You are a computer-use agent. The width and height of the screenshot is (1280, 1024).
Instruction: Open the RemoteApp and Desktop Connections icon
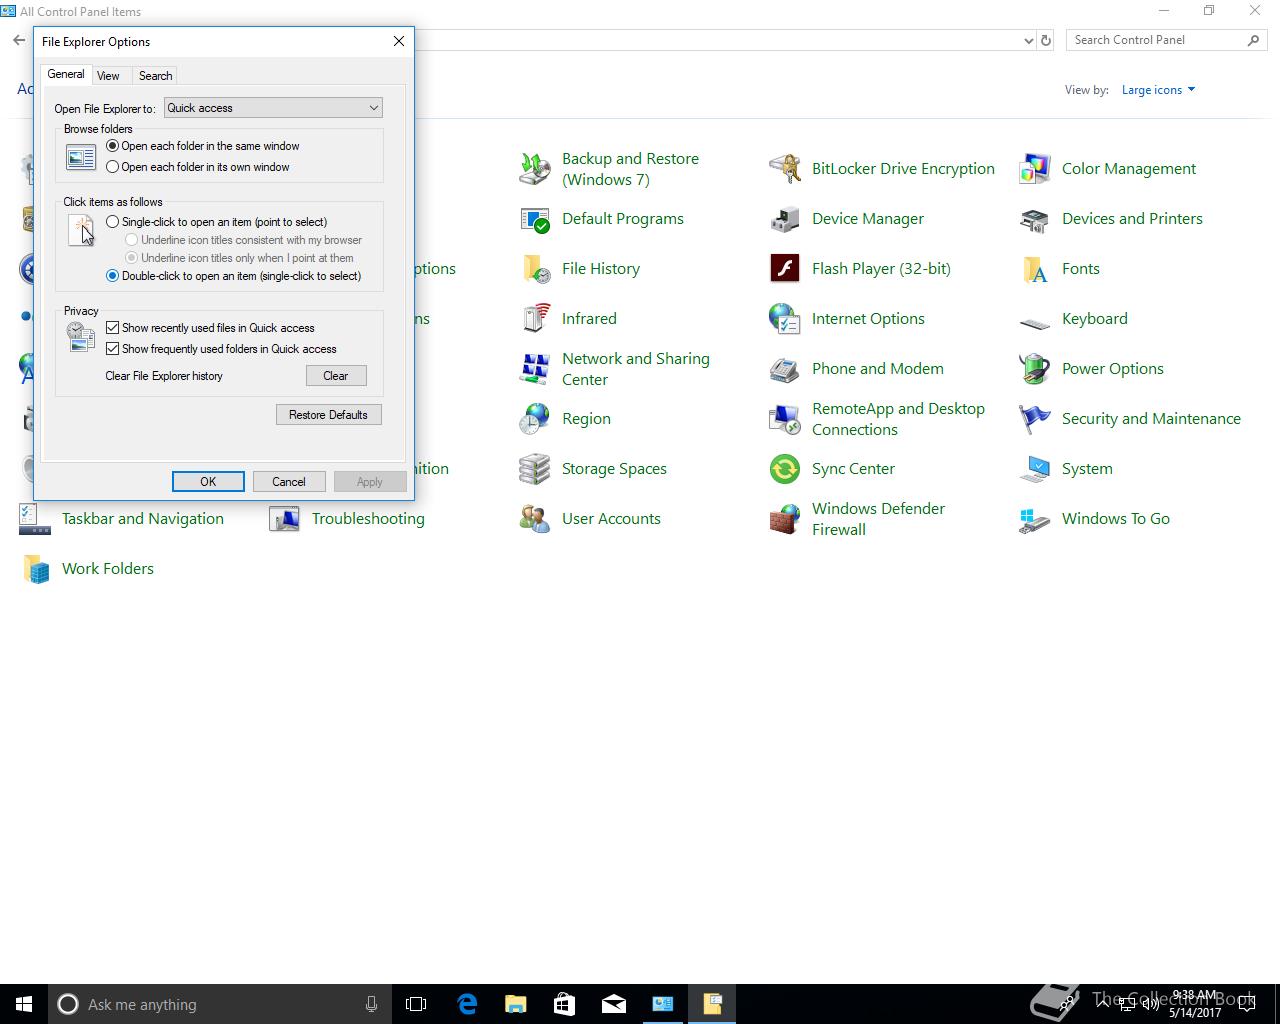coord(785,419)
